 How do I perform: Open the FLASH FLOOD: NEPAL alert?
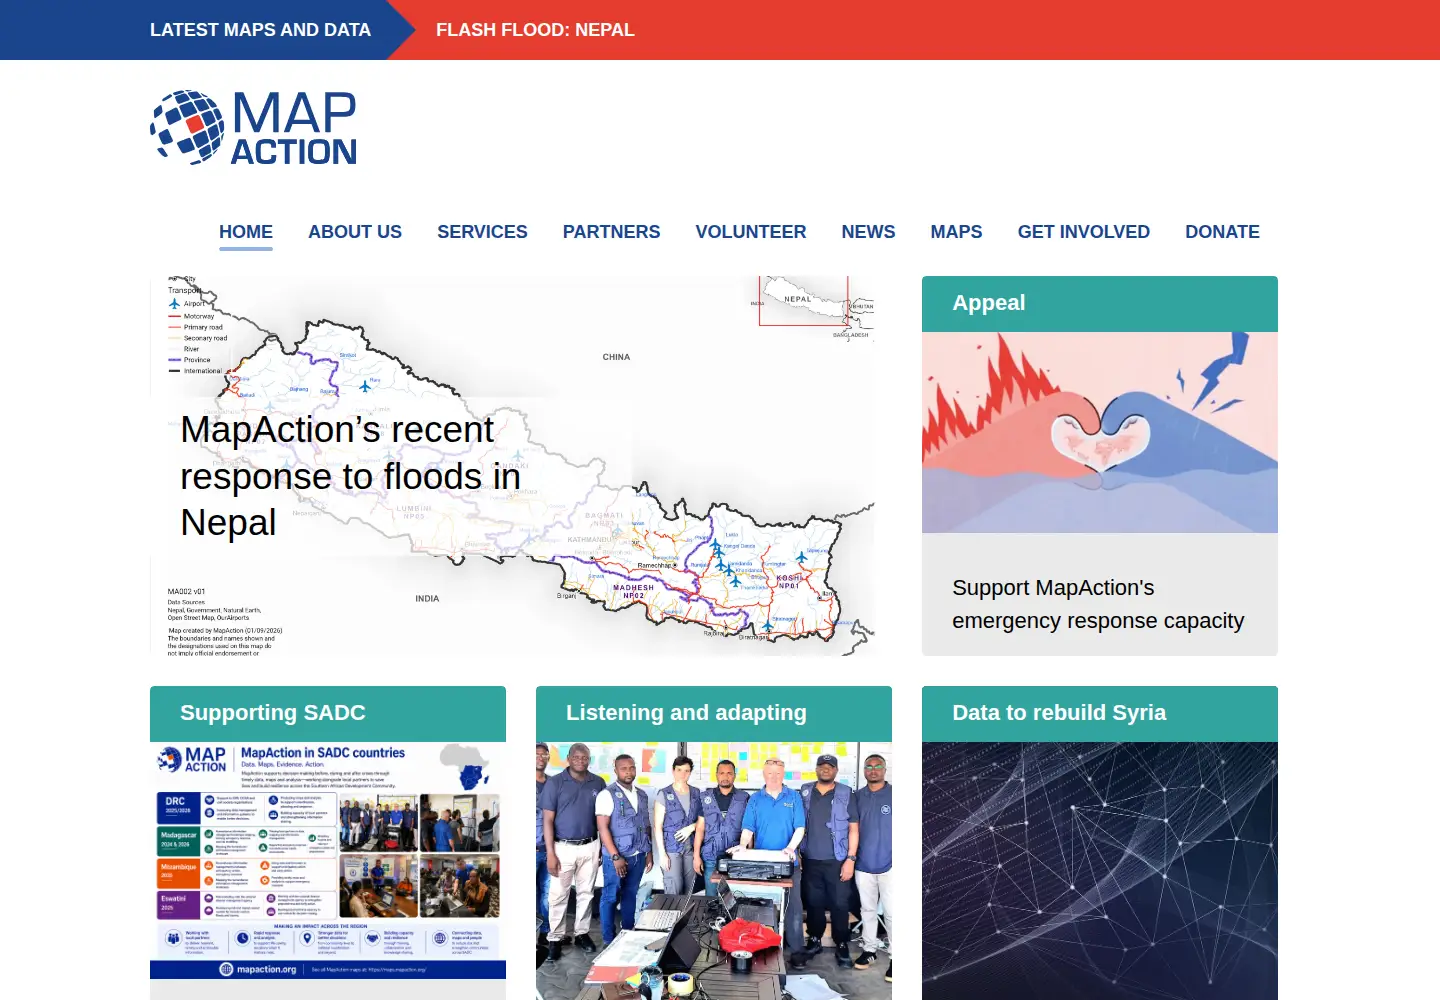535,30
